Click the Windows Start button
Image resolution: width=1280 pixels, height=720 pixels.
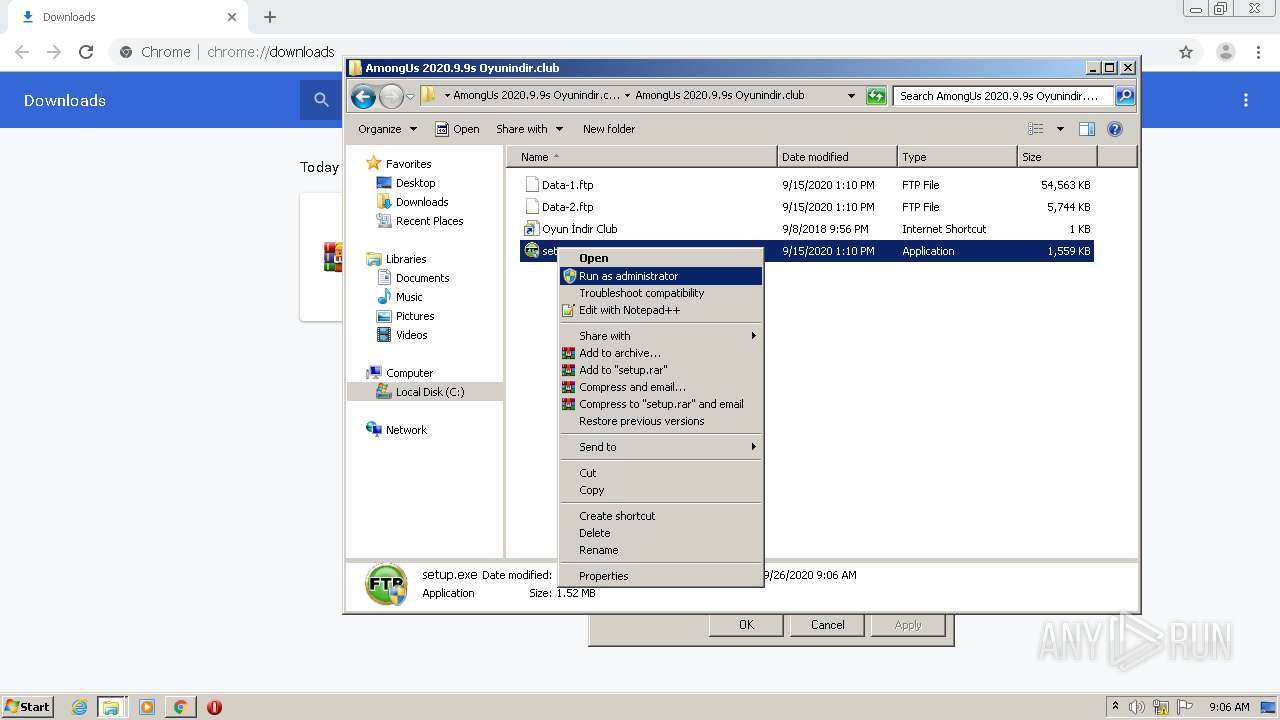[x=28, y=706]
